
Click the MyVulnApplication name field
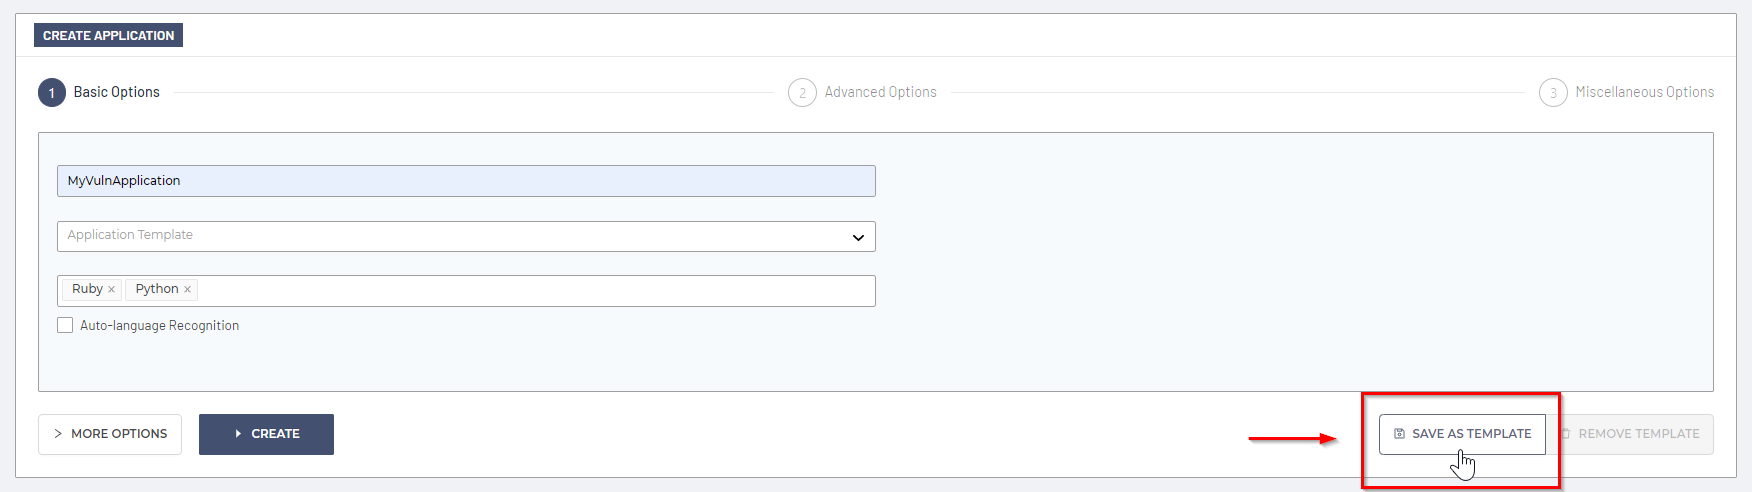466,181
